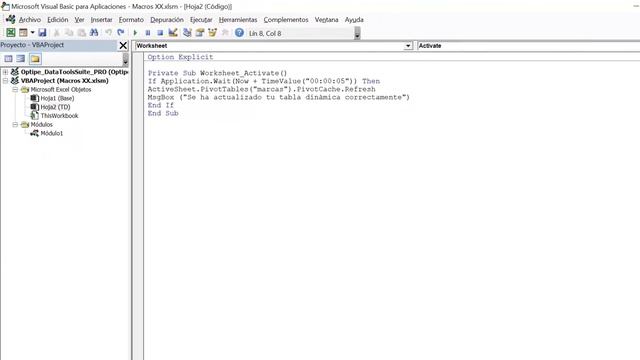Open the Complementos menu

[286, 20]
